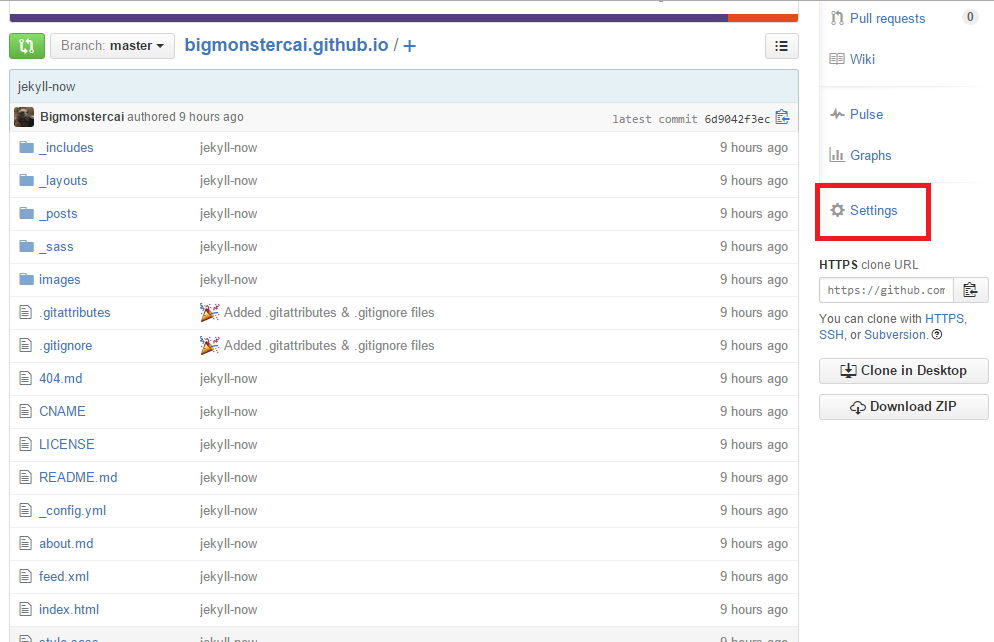Viewport: 994px width, 642px height.
Task: Open the Branch: master dropdown
Action: (x=112, y=46)
